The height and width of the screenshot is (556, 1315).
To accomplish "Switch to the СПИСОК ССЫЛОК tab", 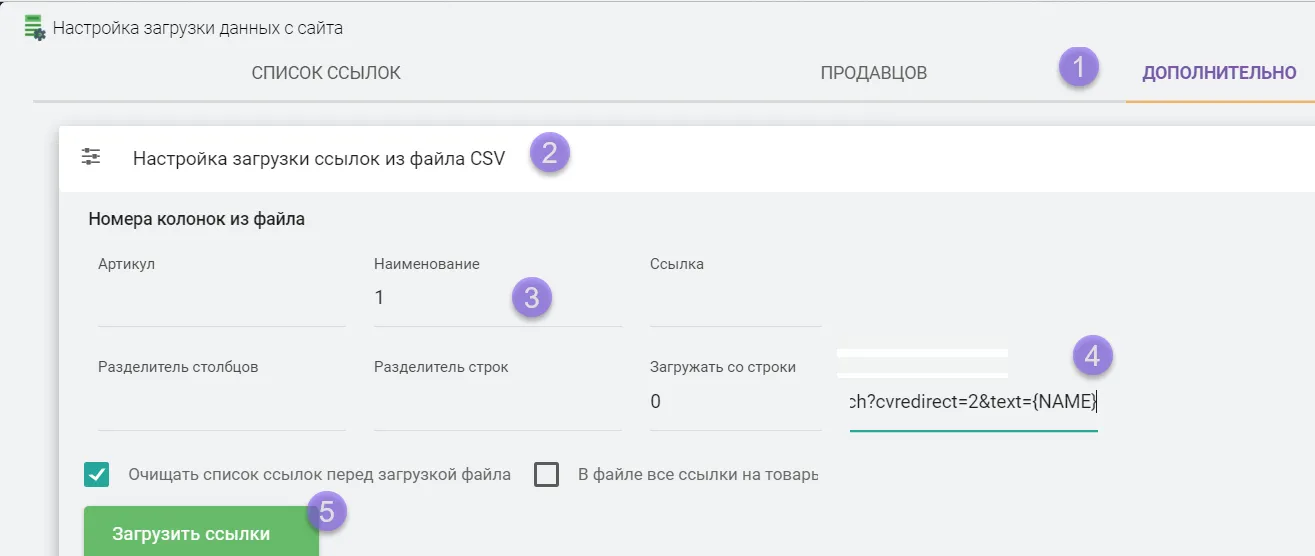I will tap(326, 72).
